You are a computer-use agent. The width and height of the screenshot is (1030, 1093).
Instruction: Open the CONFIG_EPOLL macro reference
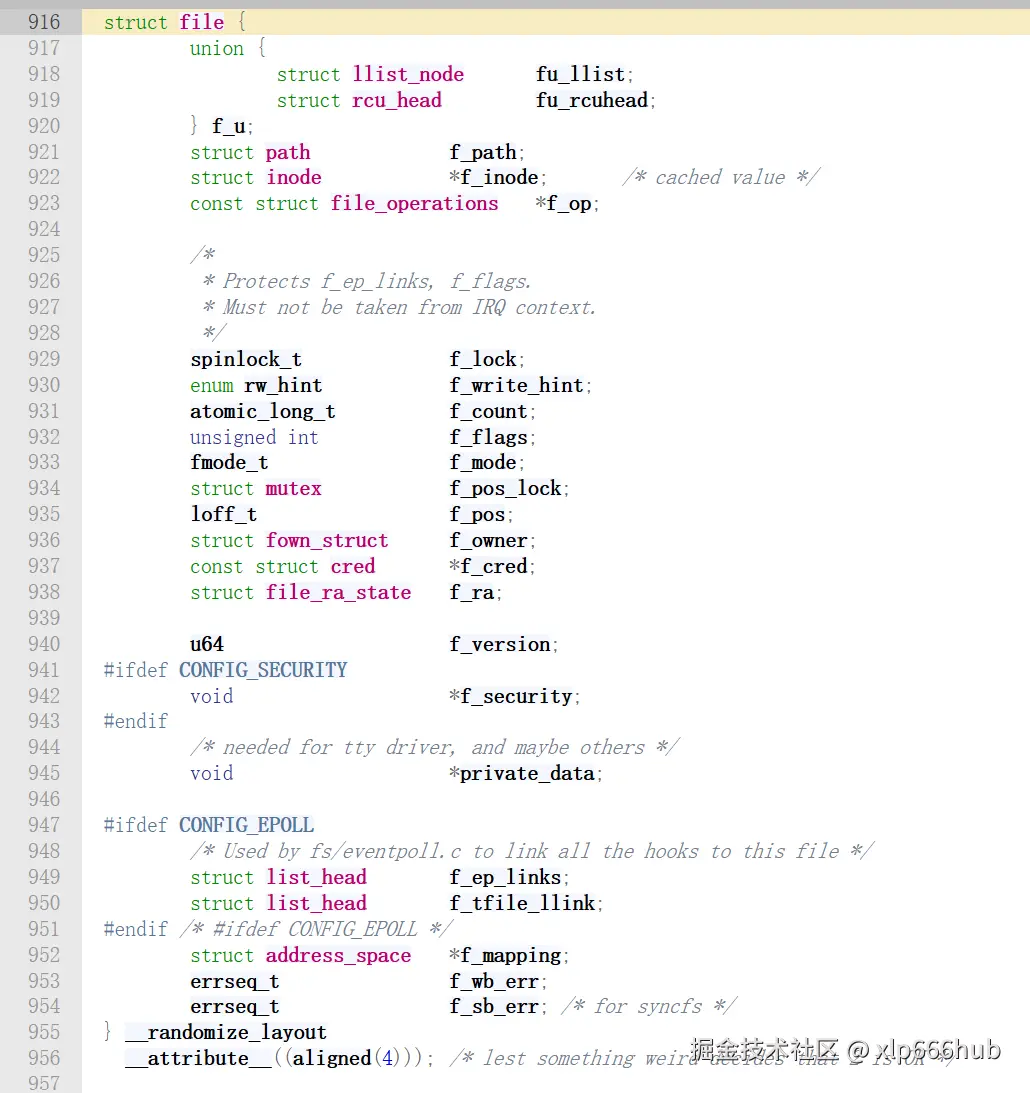246,825
